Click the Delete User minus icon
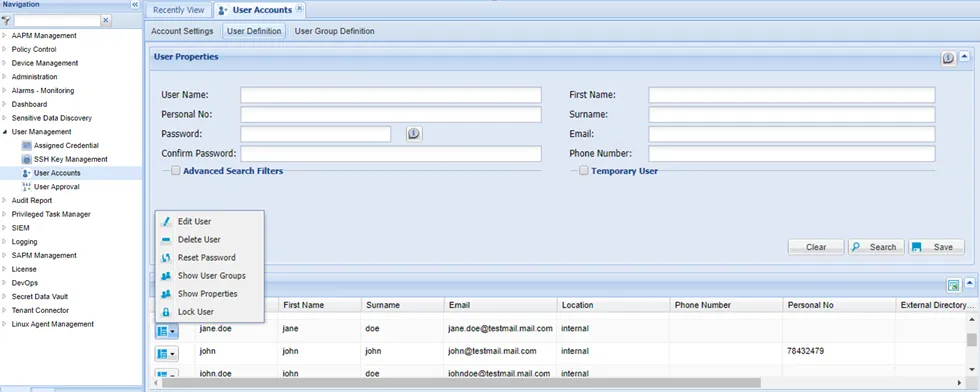Image resolution: width=980 pixels, height=392 pixels. [x=166, y=239]
